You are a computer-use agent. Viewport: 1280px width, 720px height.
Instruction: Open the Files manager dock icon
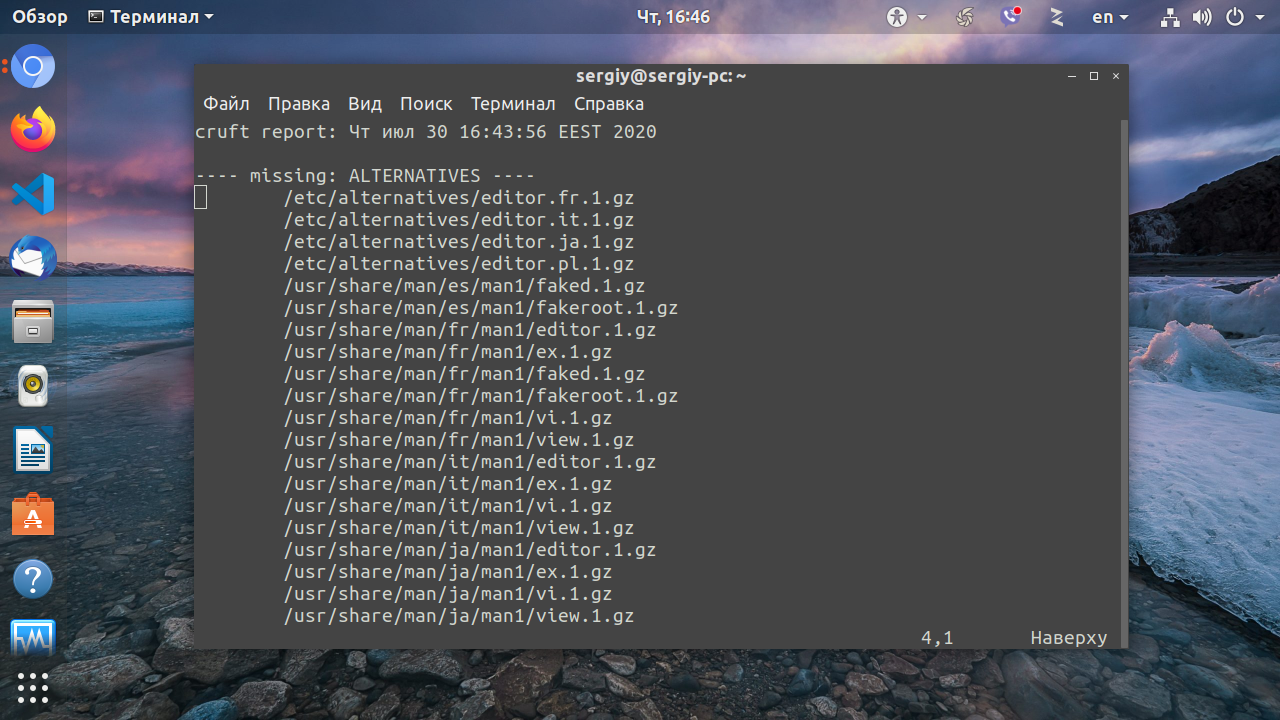click(33, 322)
